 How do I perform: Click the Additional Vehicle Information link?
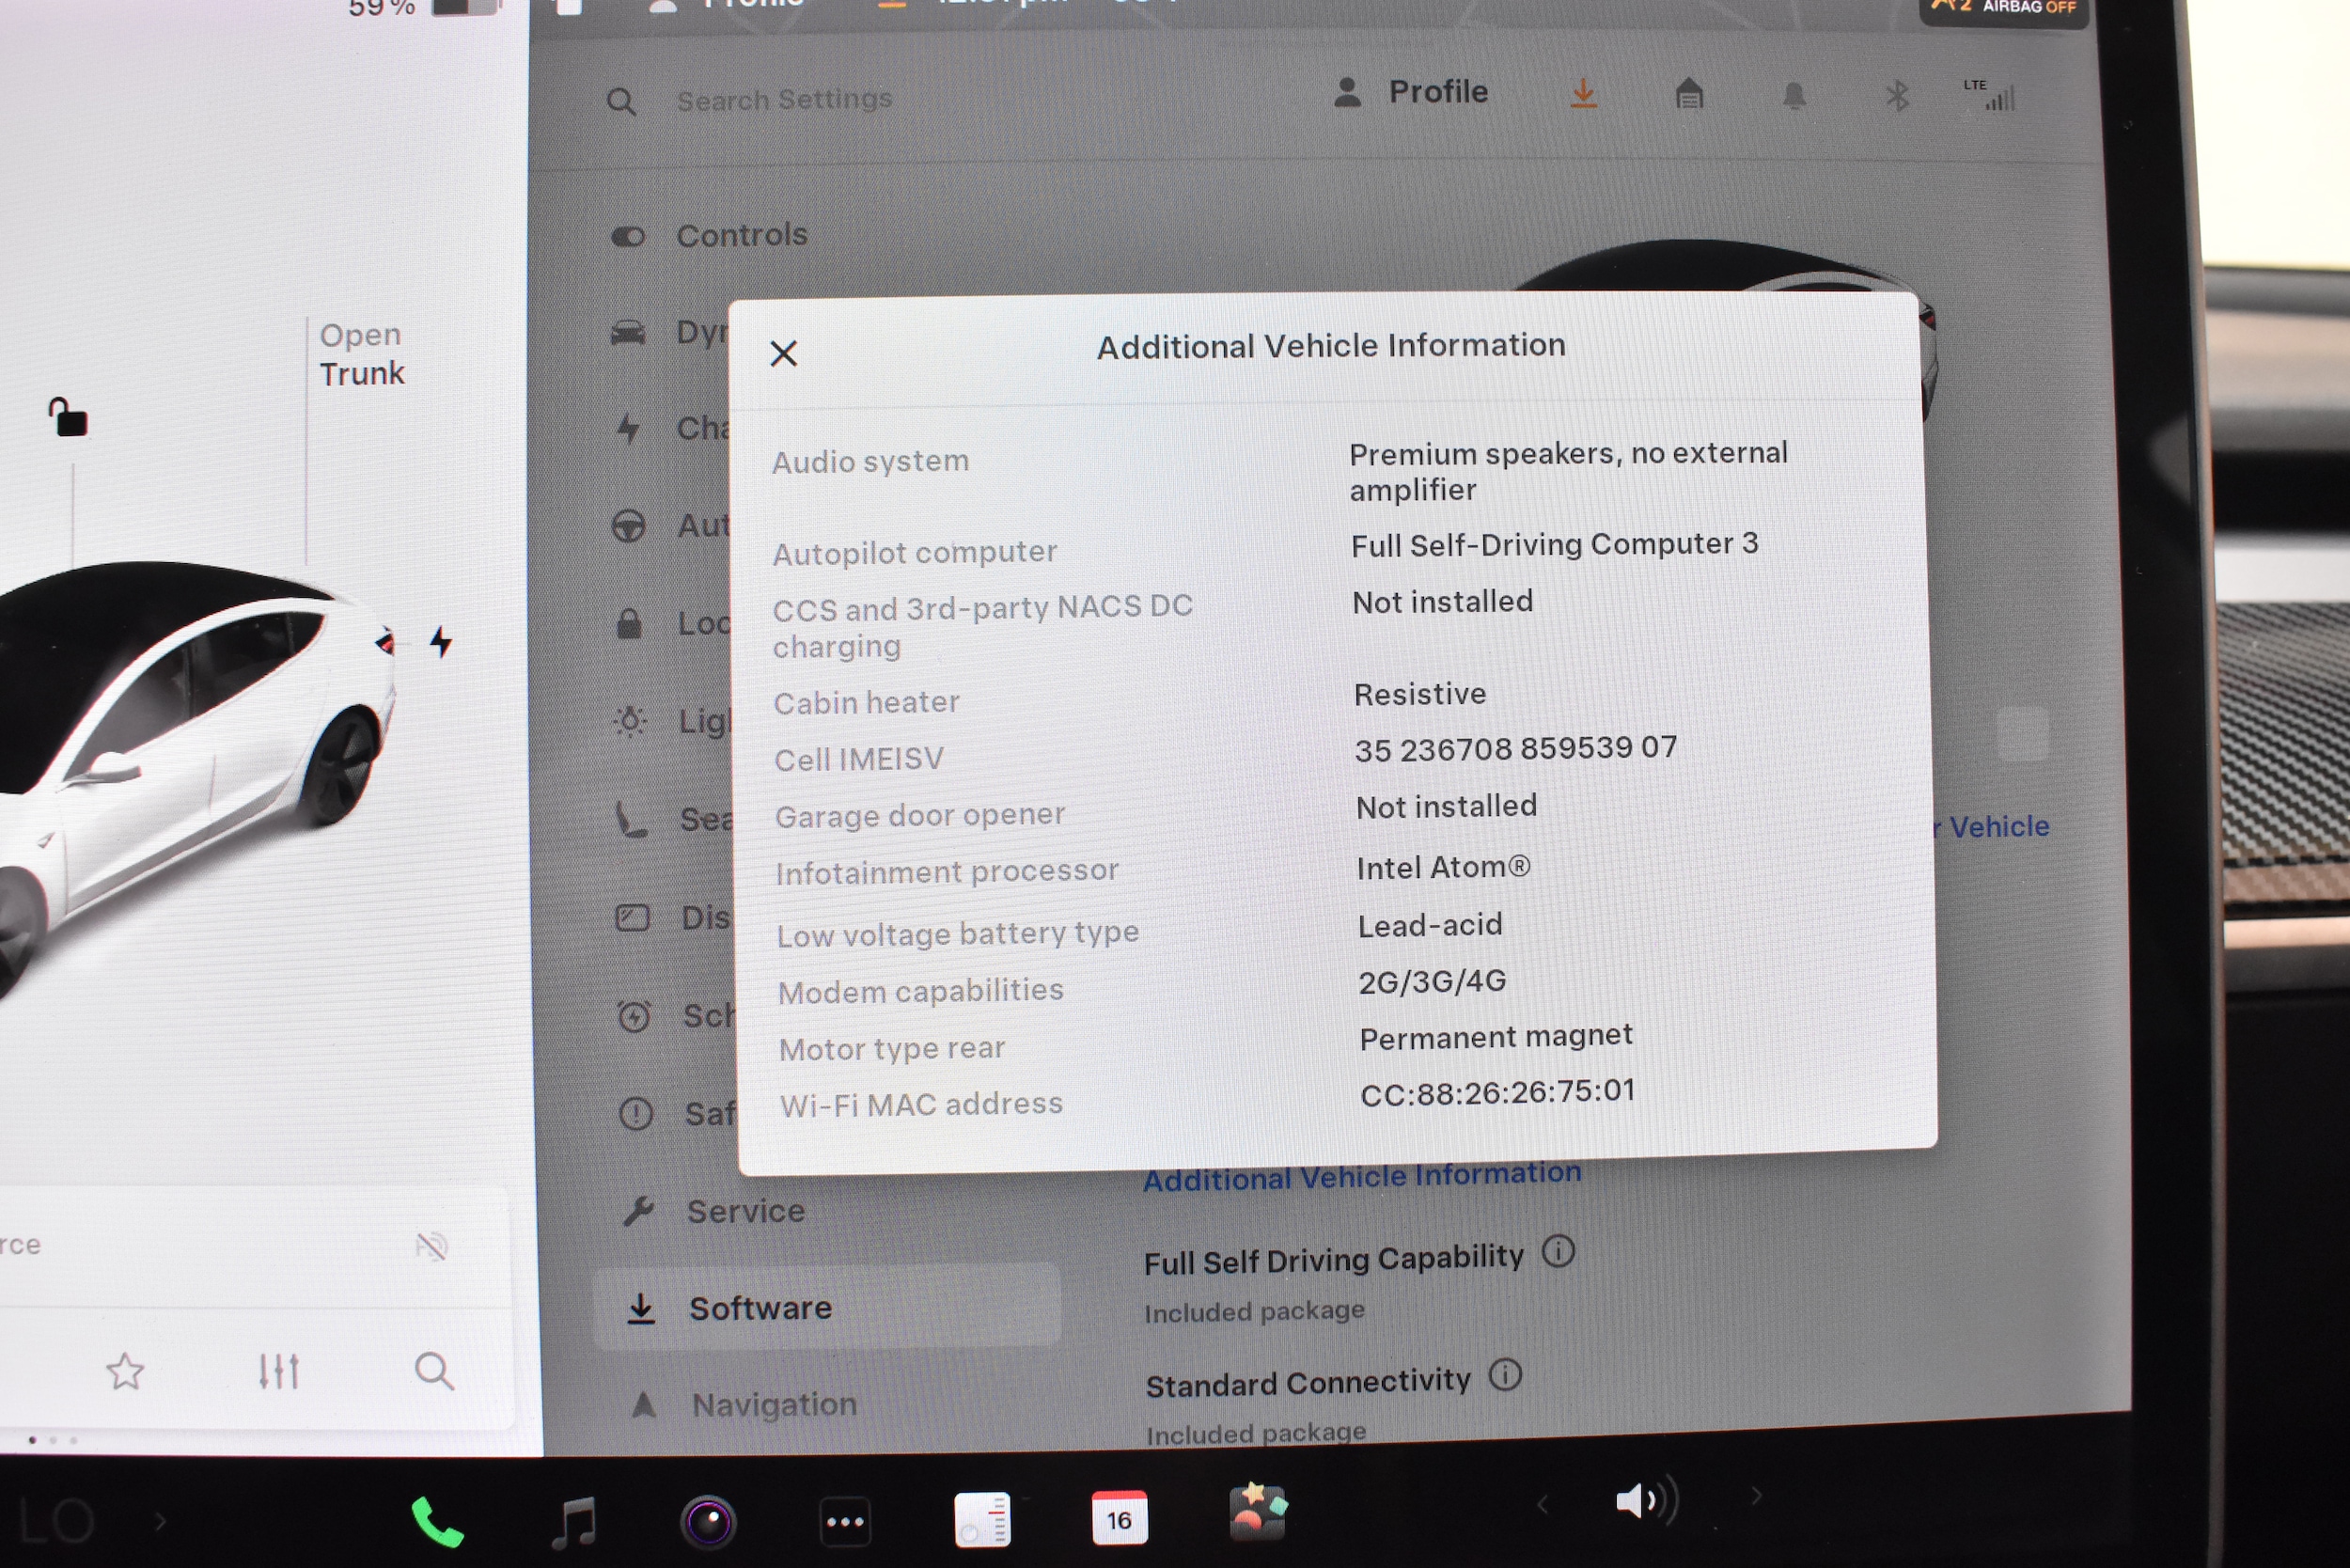coord(1361,1176)
